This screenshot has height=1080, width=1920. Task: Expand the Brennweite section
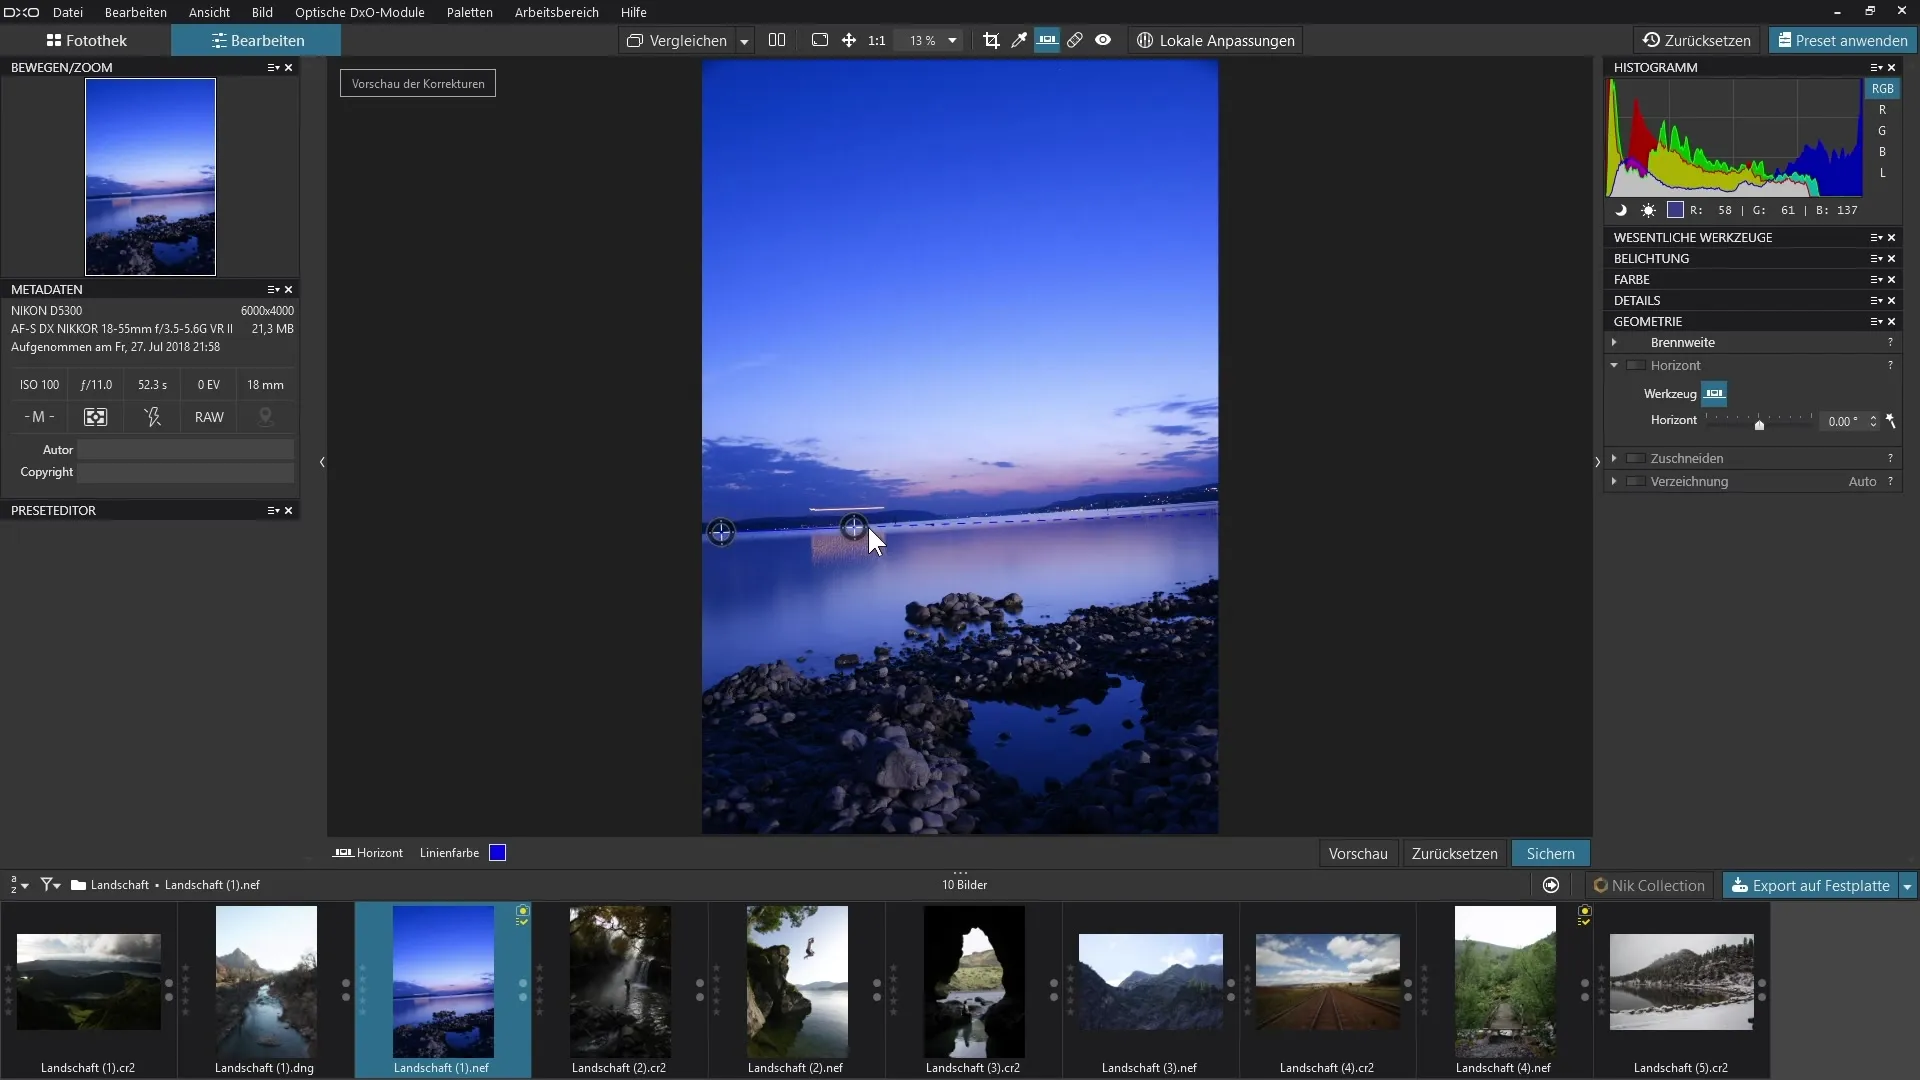point(1614,343)
